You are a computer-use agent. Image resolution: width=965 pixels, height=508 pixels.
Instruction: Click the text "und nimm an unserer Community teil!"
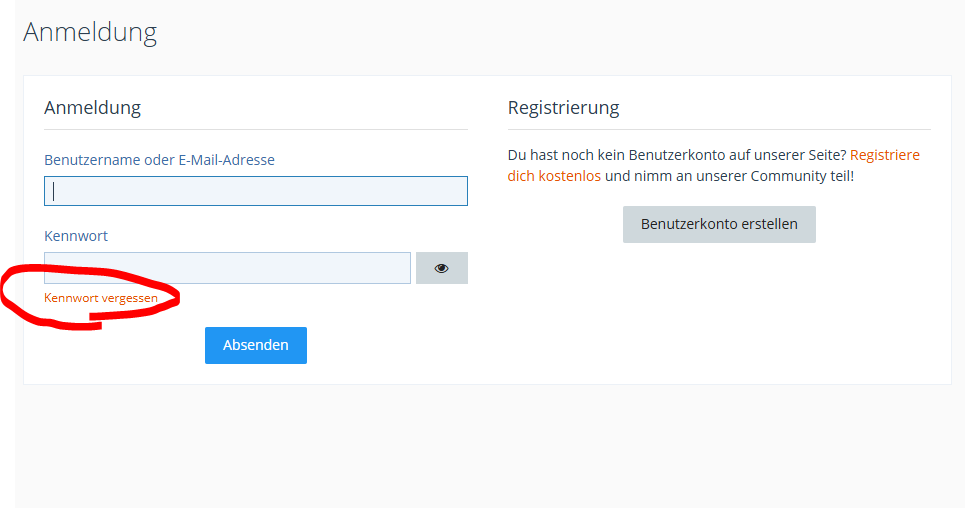pyautogui.click(x=729, y=176)
